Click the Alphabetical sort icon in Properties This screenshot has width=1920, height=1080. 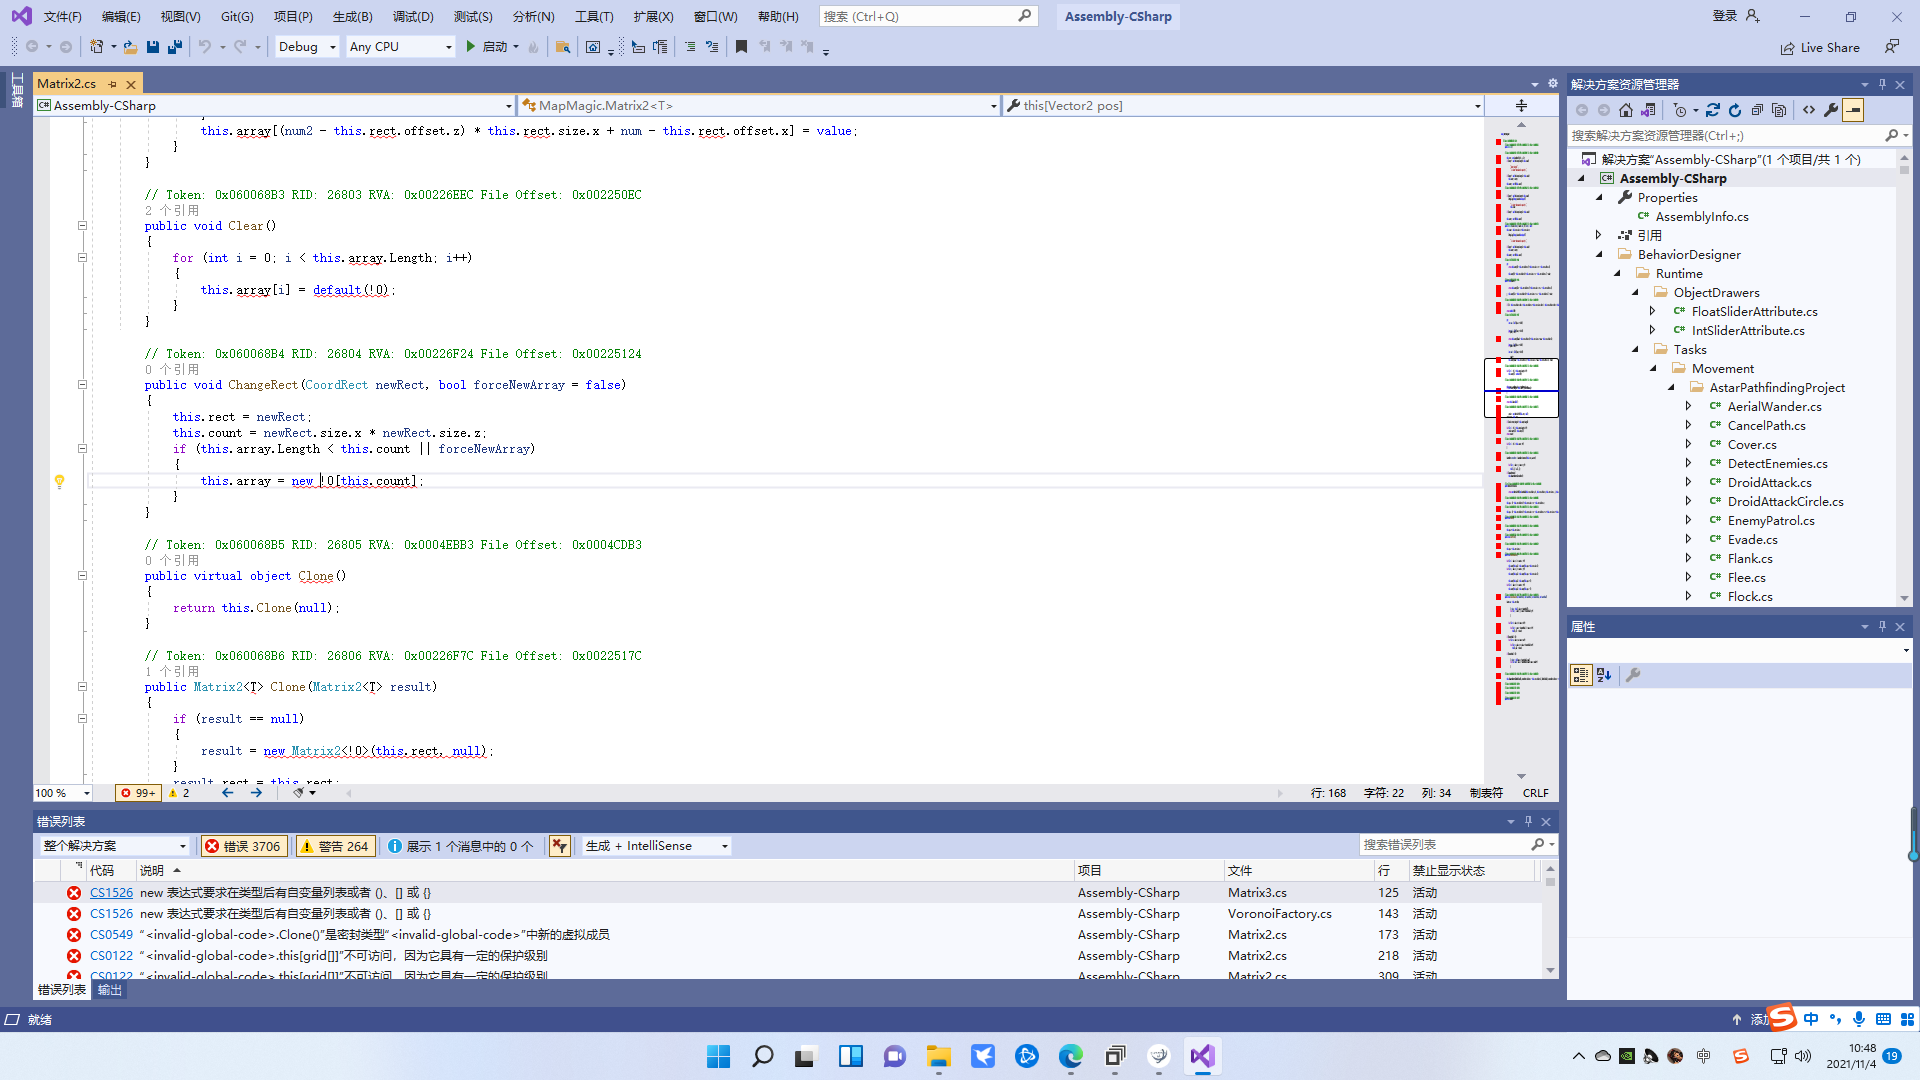[x=1604, y=676]
